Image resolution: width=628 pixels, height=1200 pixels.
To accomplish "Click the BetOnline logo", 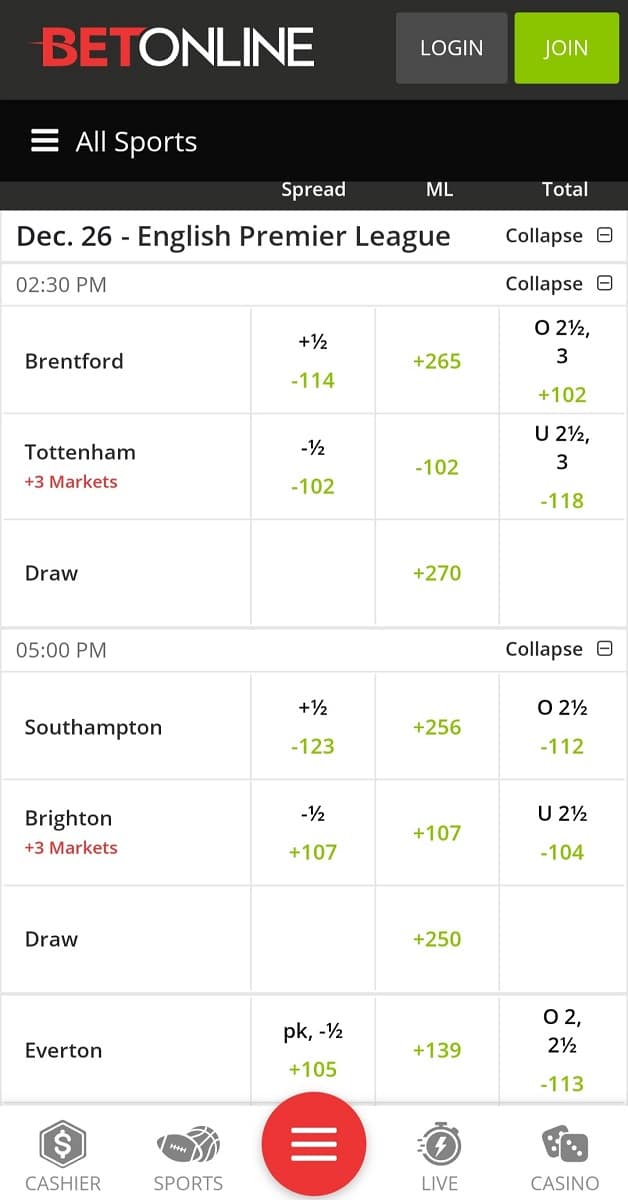I will pos(172,47).
